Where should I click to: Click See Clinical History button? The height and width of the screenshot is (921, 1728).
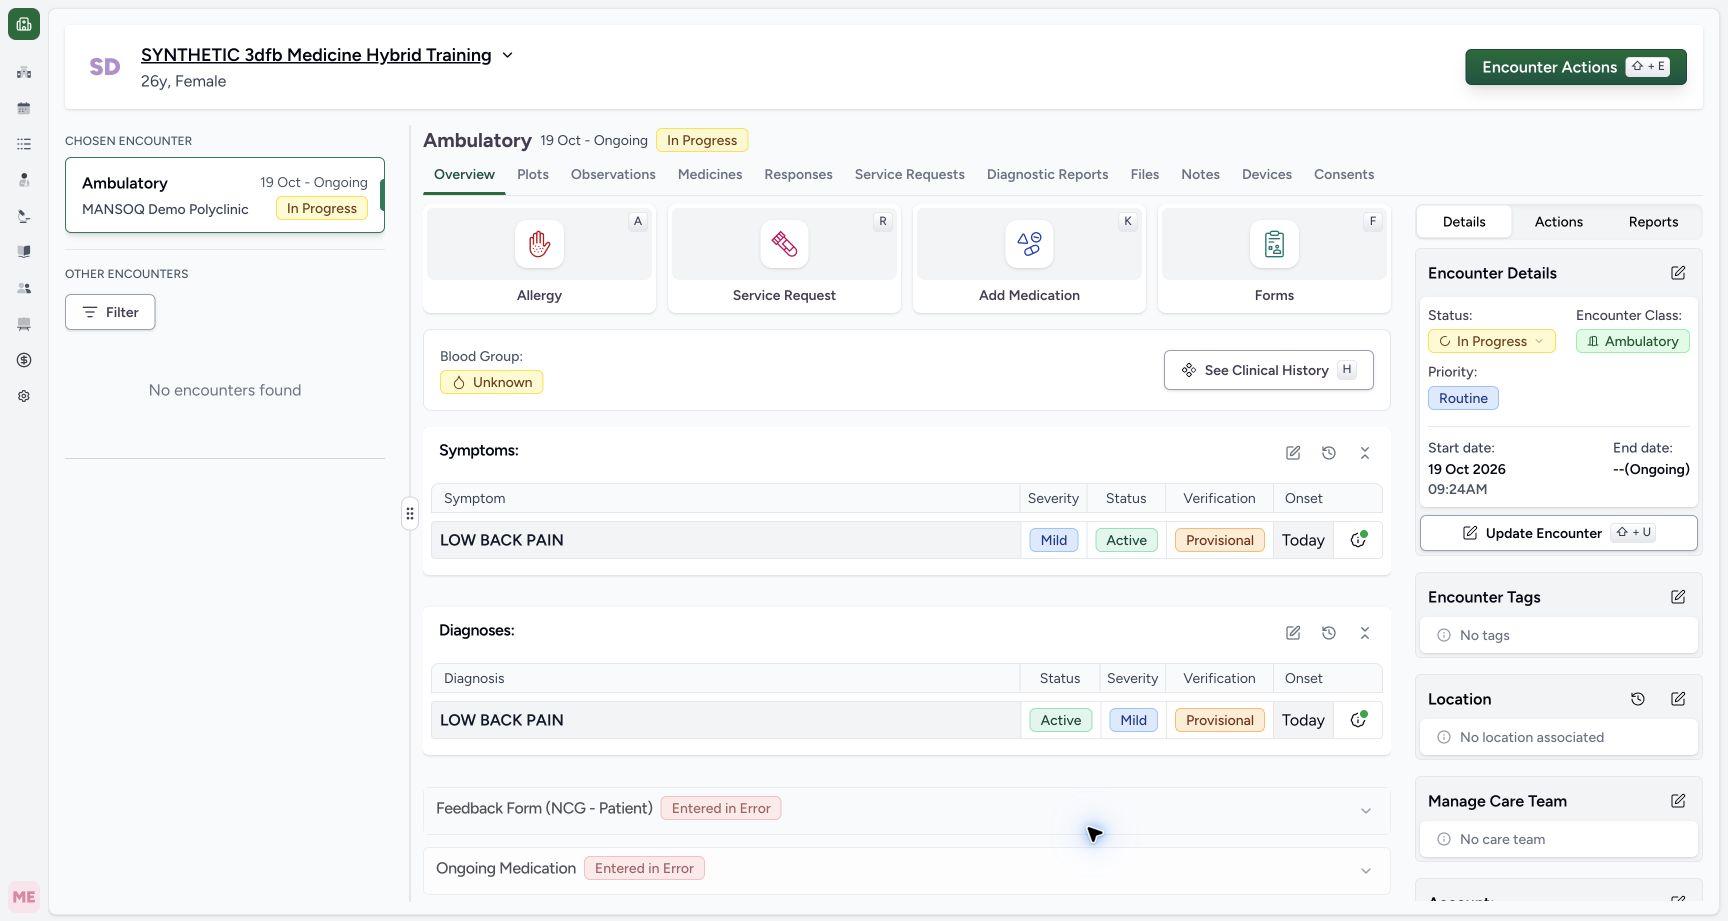pos(1268,370)
